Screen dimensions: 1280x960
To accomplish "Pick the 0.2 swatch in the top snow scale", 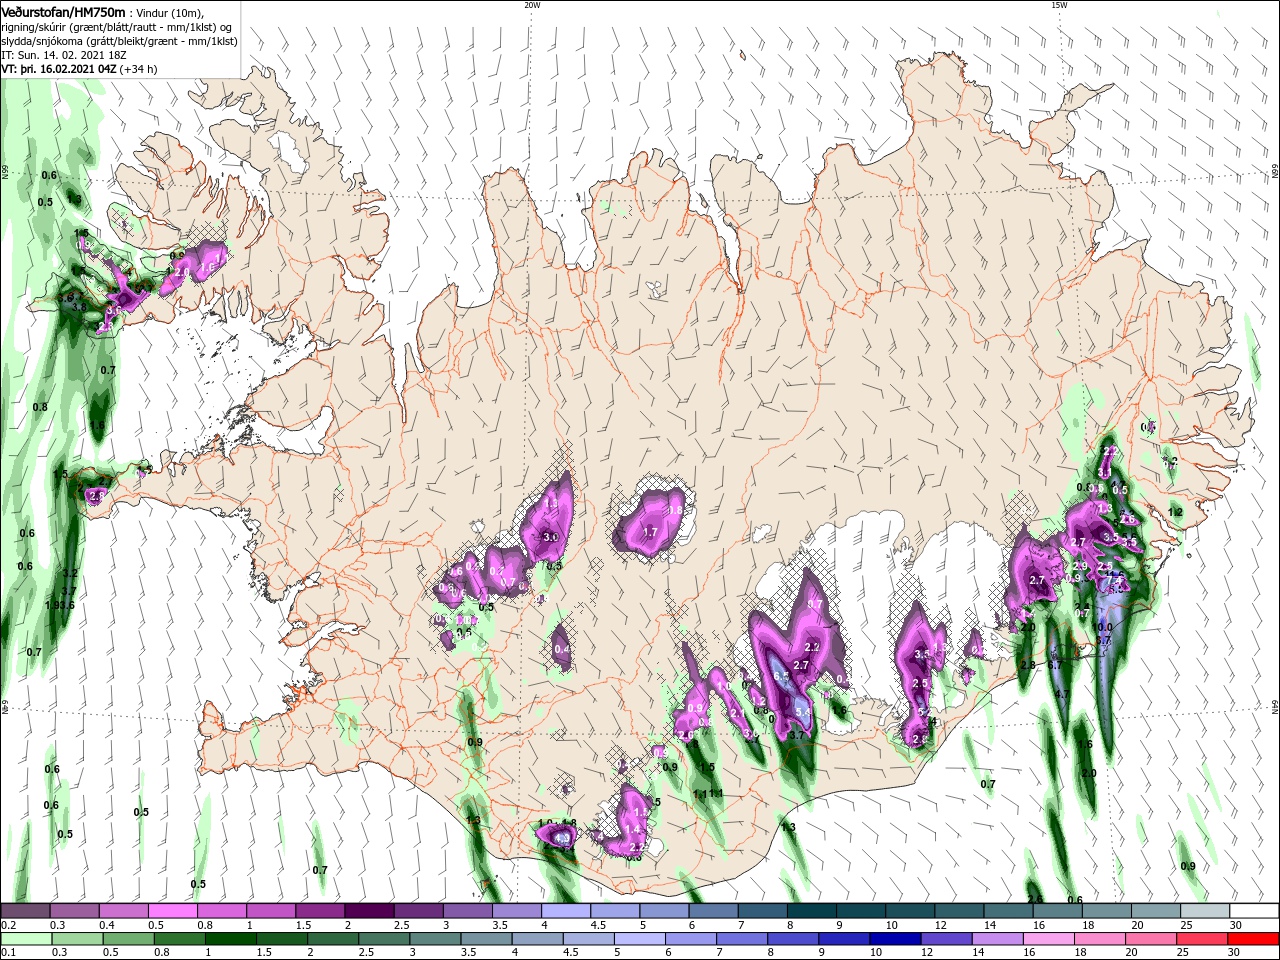I will tap(25, 911).
